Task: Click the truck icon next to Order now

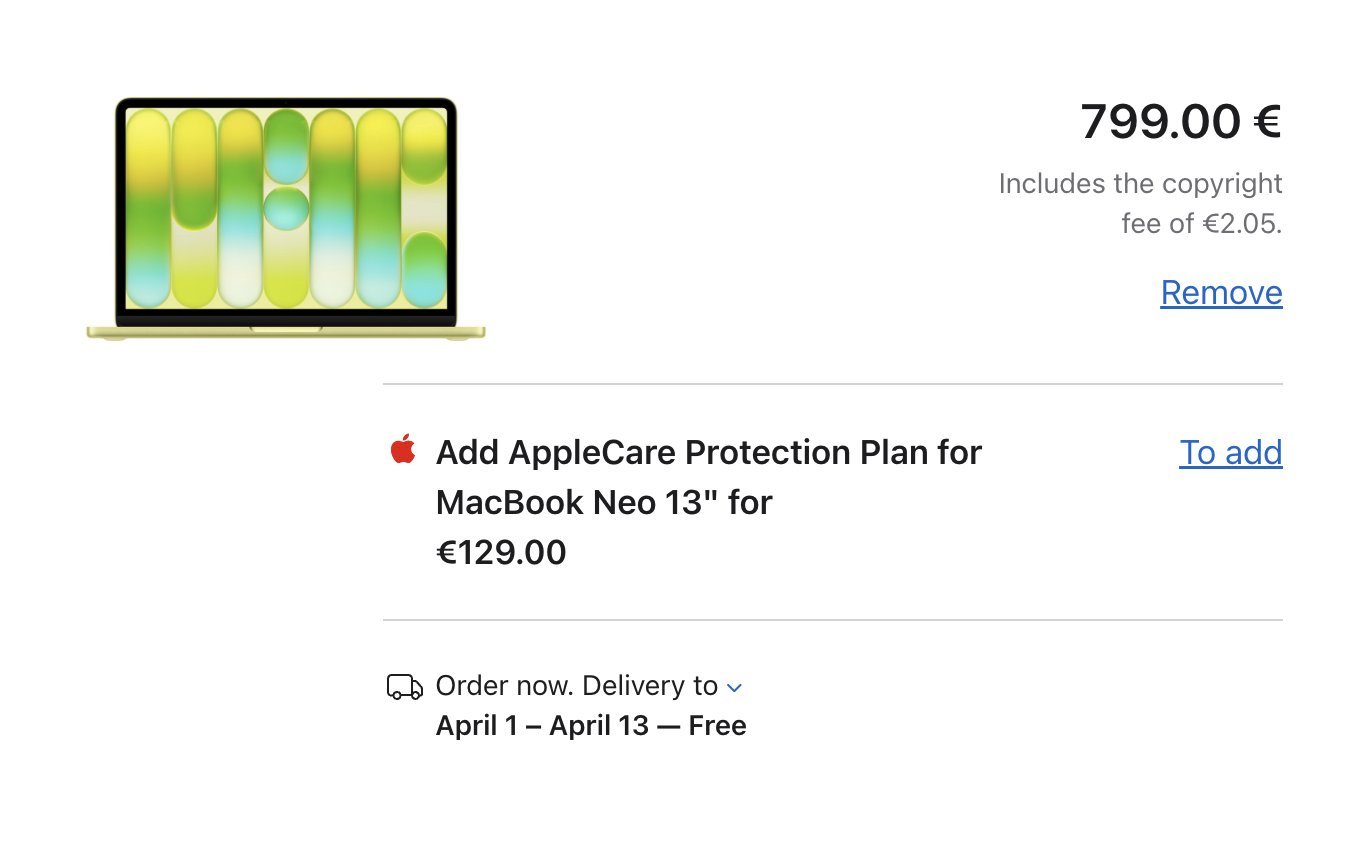Action: coord(403,687)
